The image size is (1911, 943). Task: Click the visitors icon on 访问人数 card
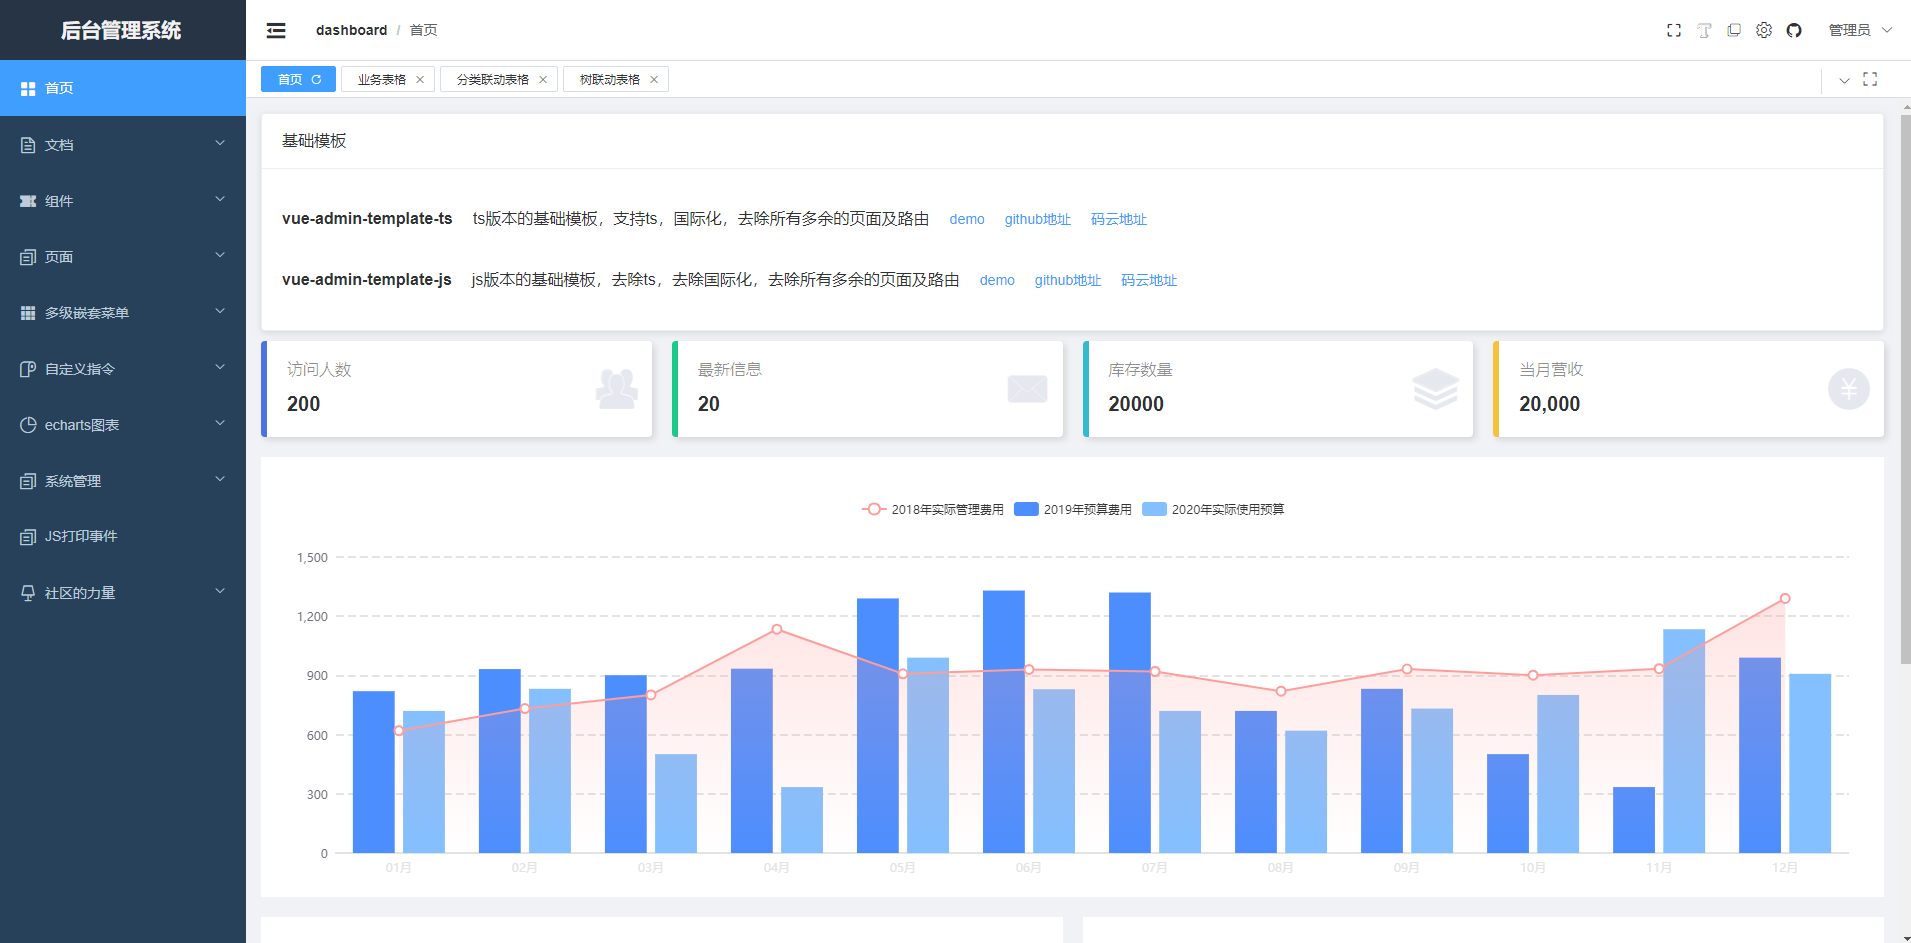click(617, 389)
